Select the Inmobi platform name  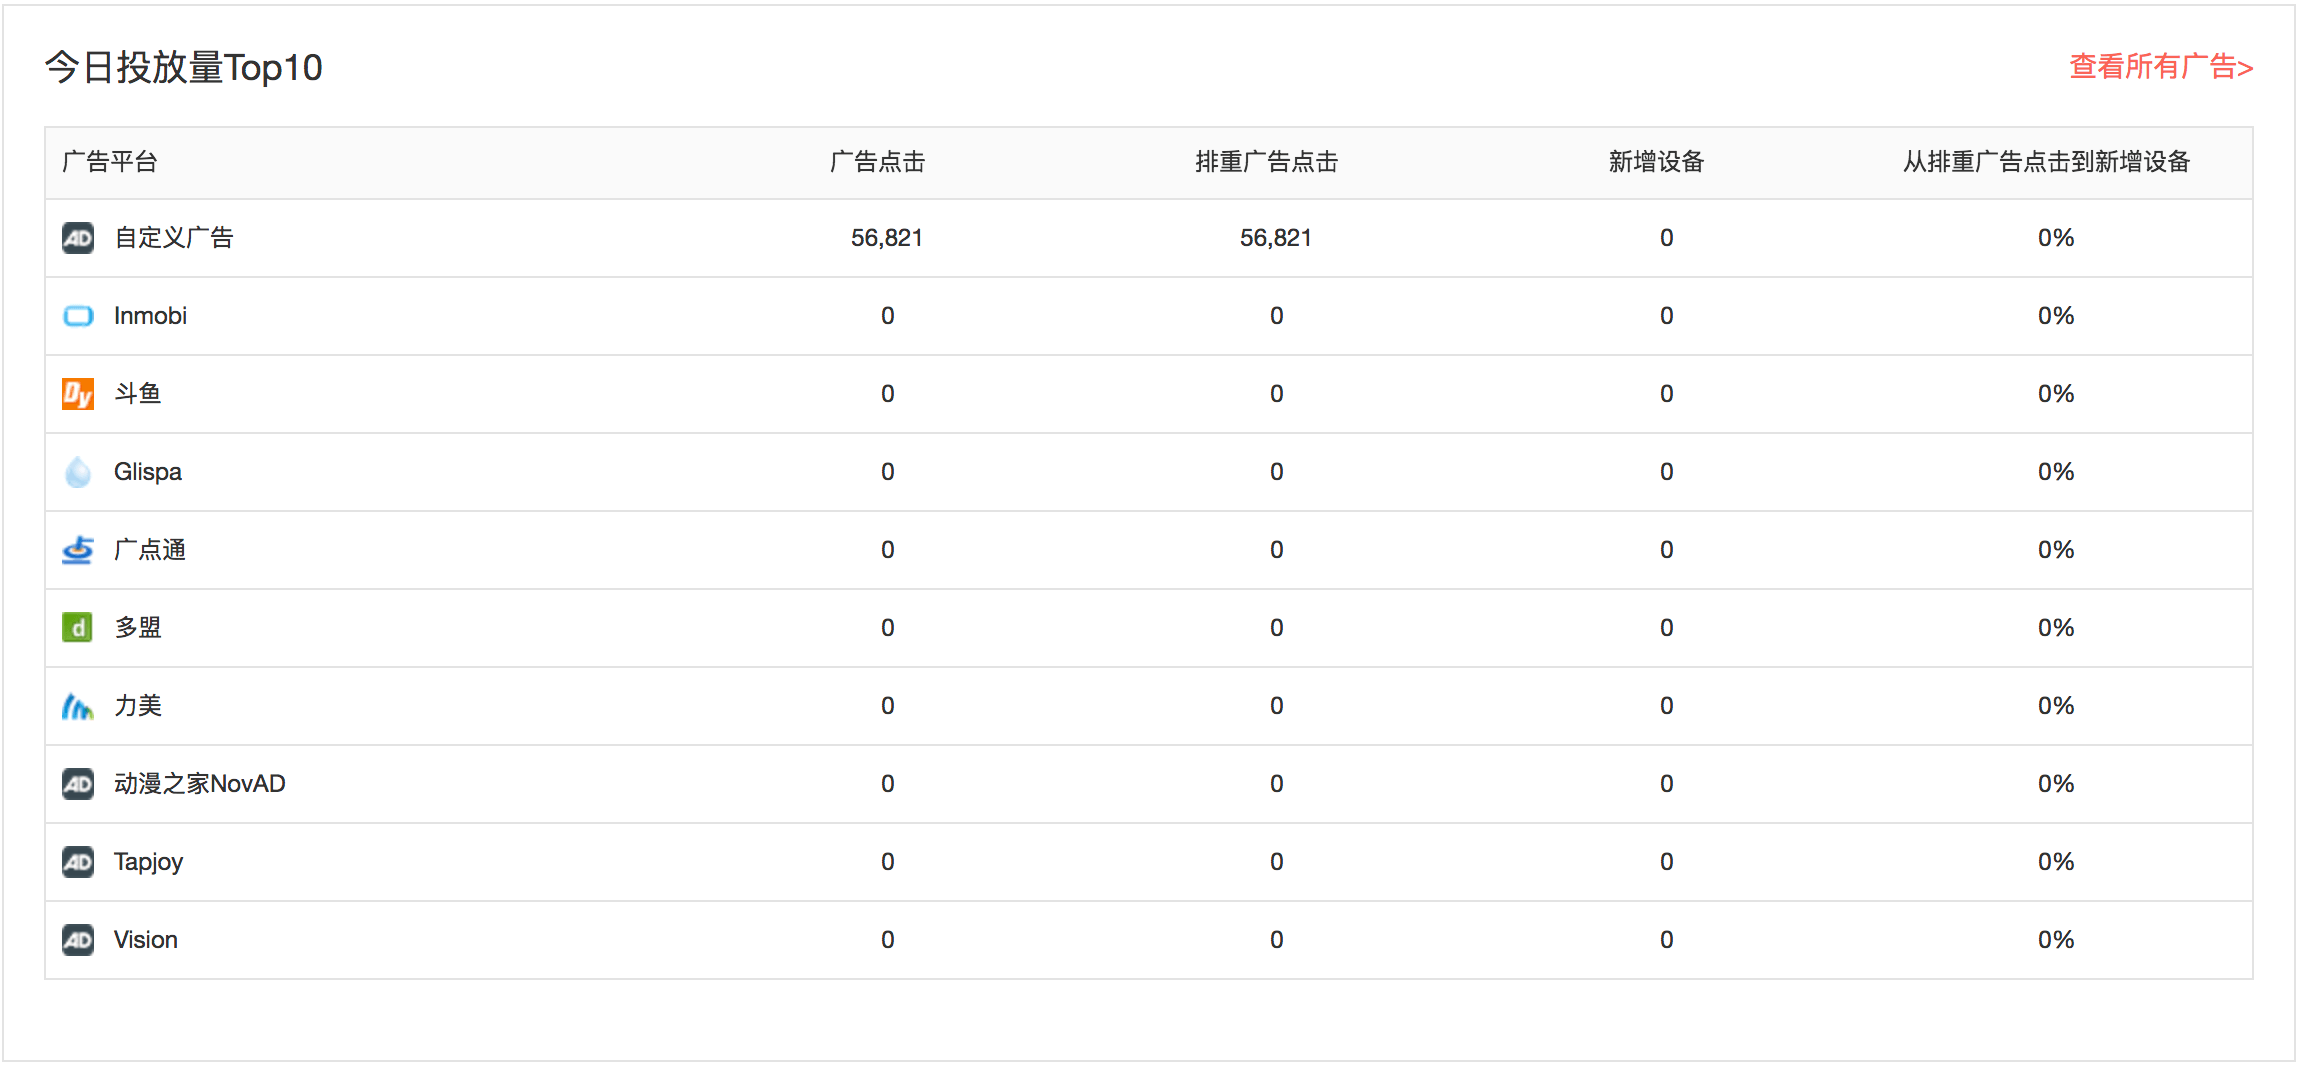pyautogui.click(x=150, y=316)
